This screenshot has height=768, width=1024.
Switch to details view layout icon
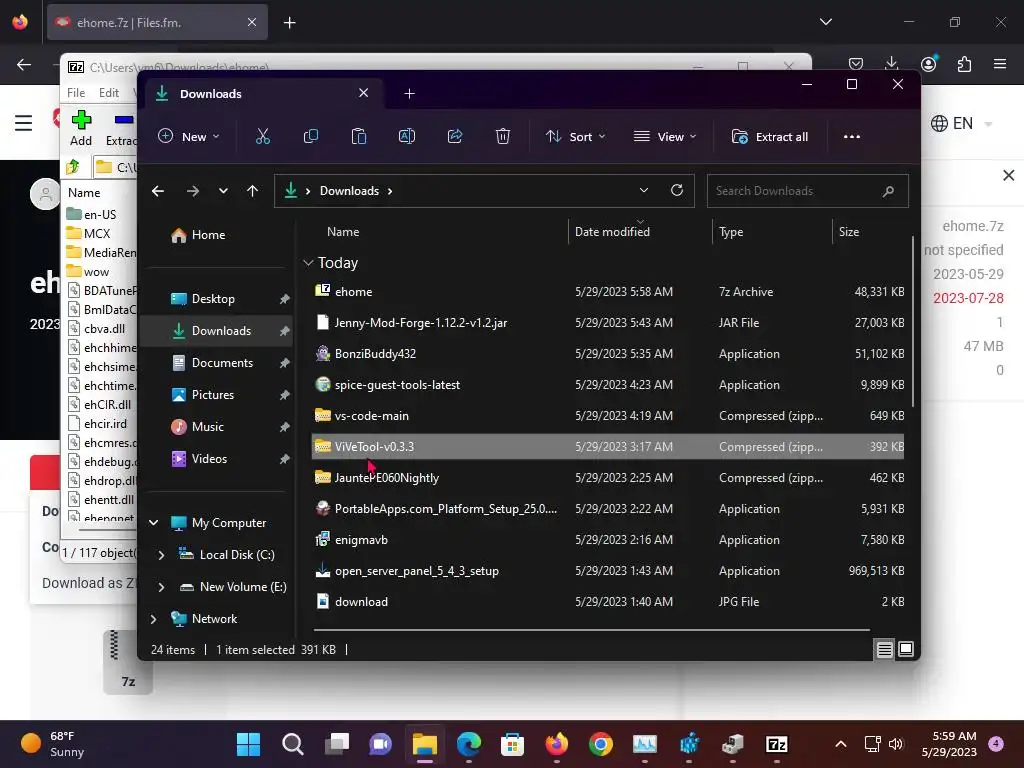[x=884, y=649]
